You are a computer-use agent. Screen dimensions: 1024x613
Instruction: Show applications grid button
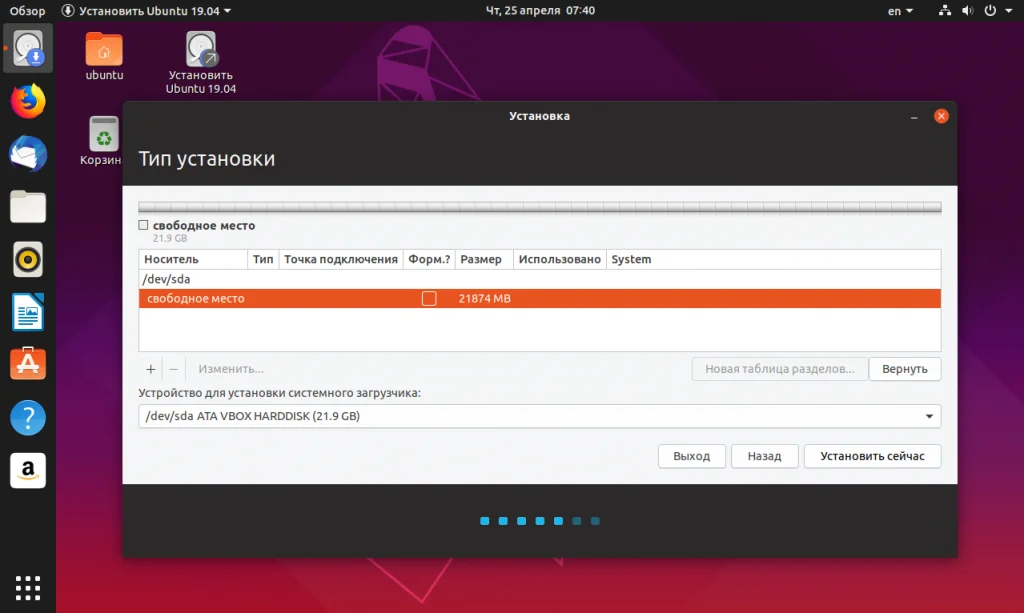tap(28, 588)
